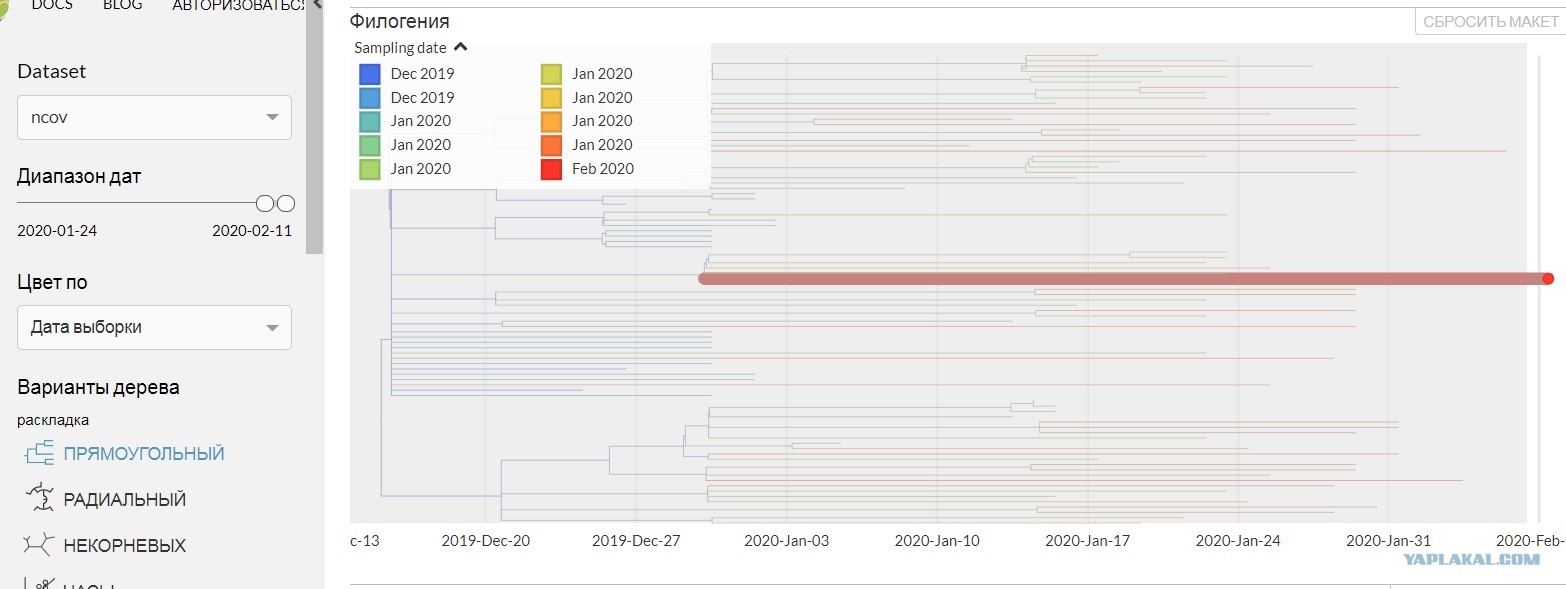Click the red Feb 2020 legend swatch
This screenshot has width=1566, height=589.
tap(551, 169)
